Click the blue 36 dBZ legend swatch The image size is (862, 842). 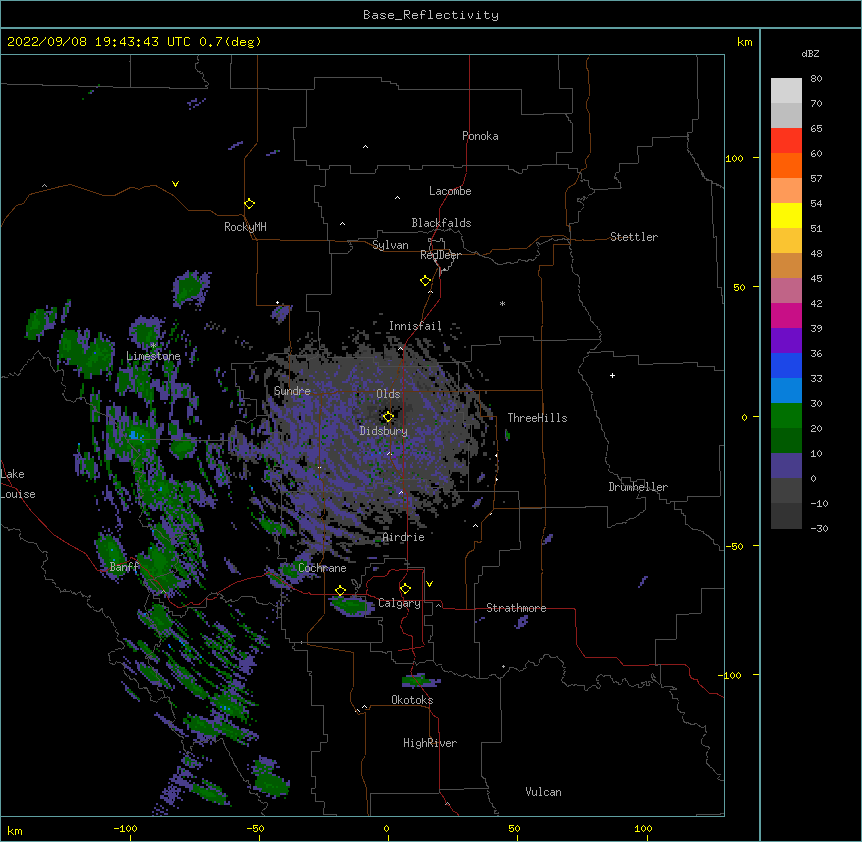(x=786, y=365)
